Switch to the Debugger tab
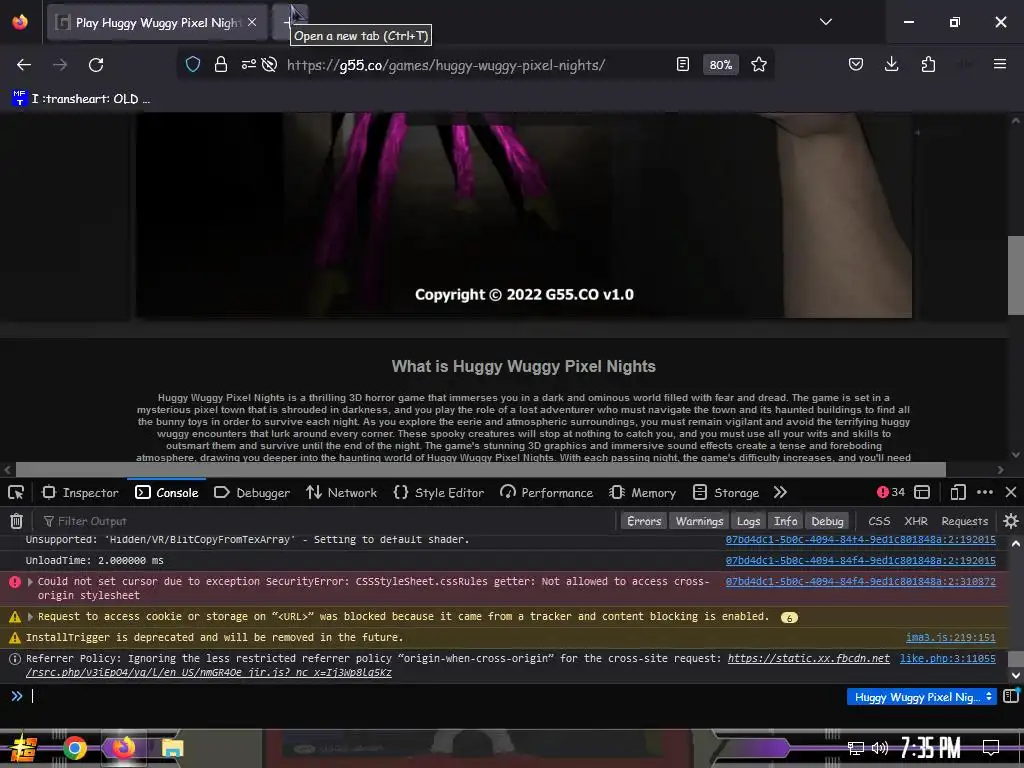Image resolution: width=1024 pixels, height=768 pixels. coord(252,492)
